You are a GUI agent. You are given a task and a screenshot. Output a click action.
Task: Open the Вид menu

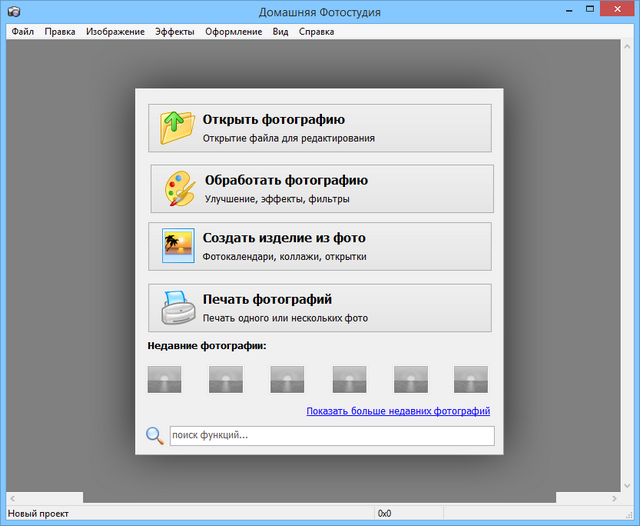(281, 32)
